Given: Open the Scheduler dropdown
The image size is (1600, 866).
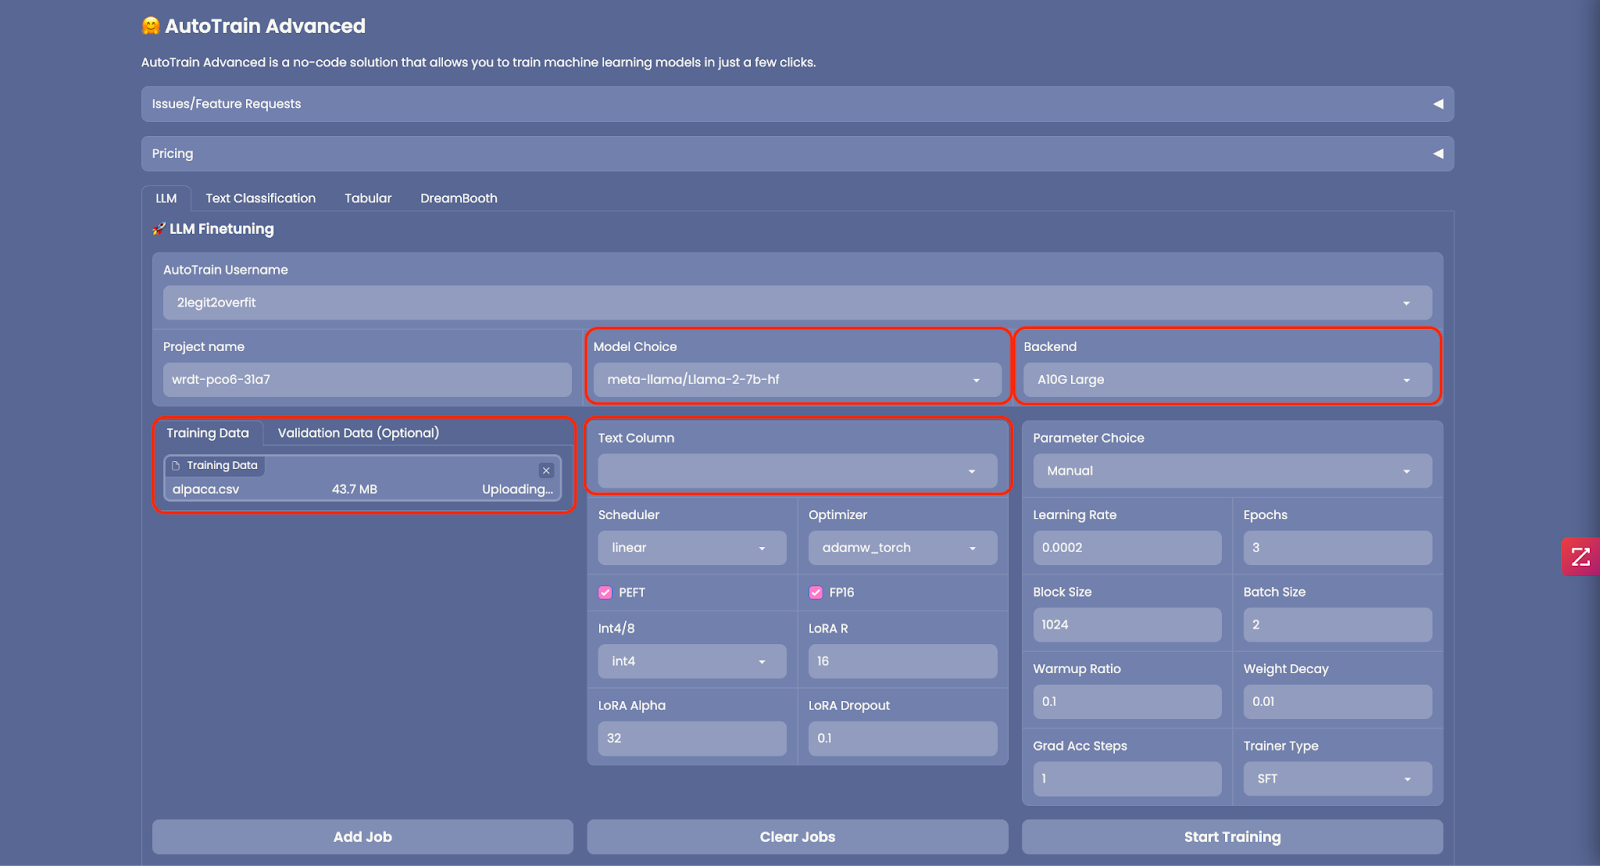Looking at the screenshot, I should [x=691, y=548].
